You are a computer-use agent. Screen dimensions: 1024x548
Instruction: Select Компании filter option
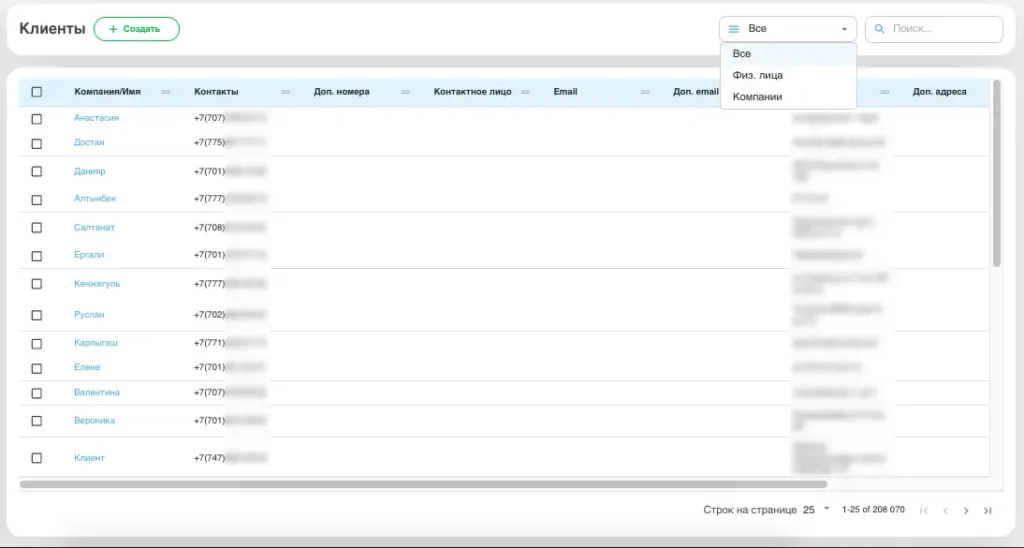pos(757,97)
